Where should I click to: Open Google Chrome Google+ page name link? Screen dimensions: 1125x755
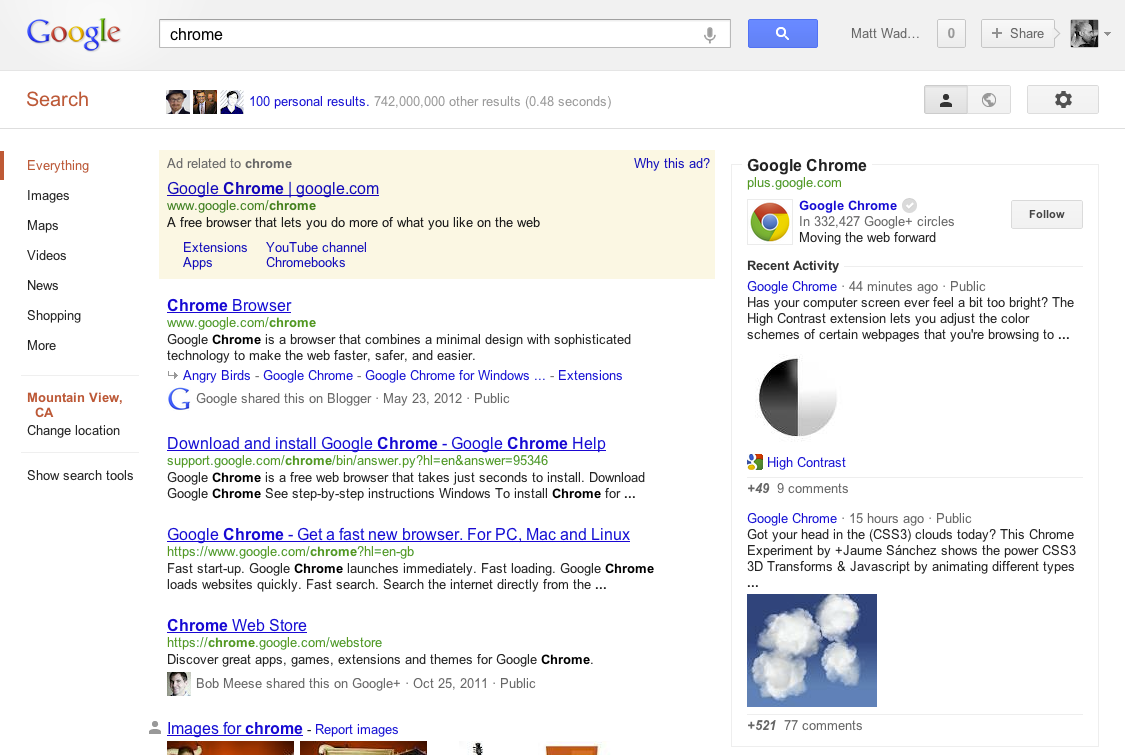pyautogui.click(x=847, y=206)
